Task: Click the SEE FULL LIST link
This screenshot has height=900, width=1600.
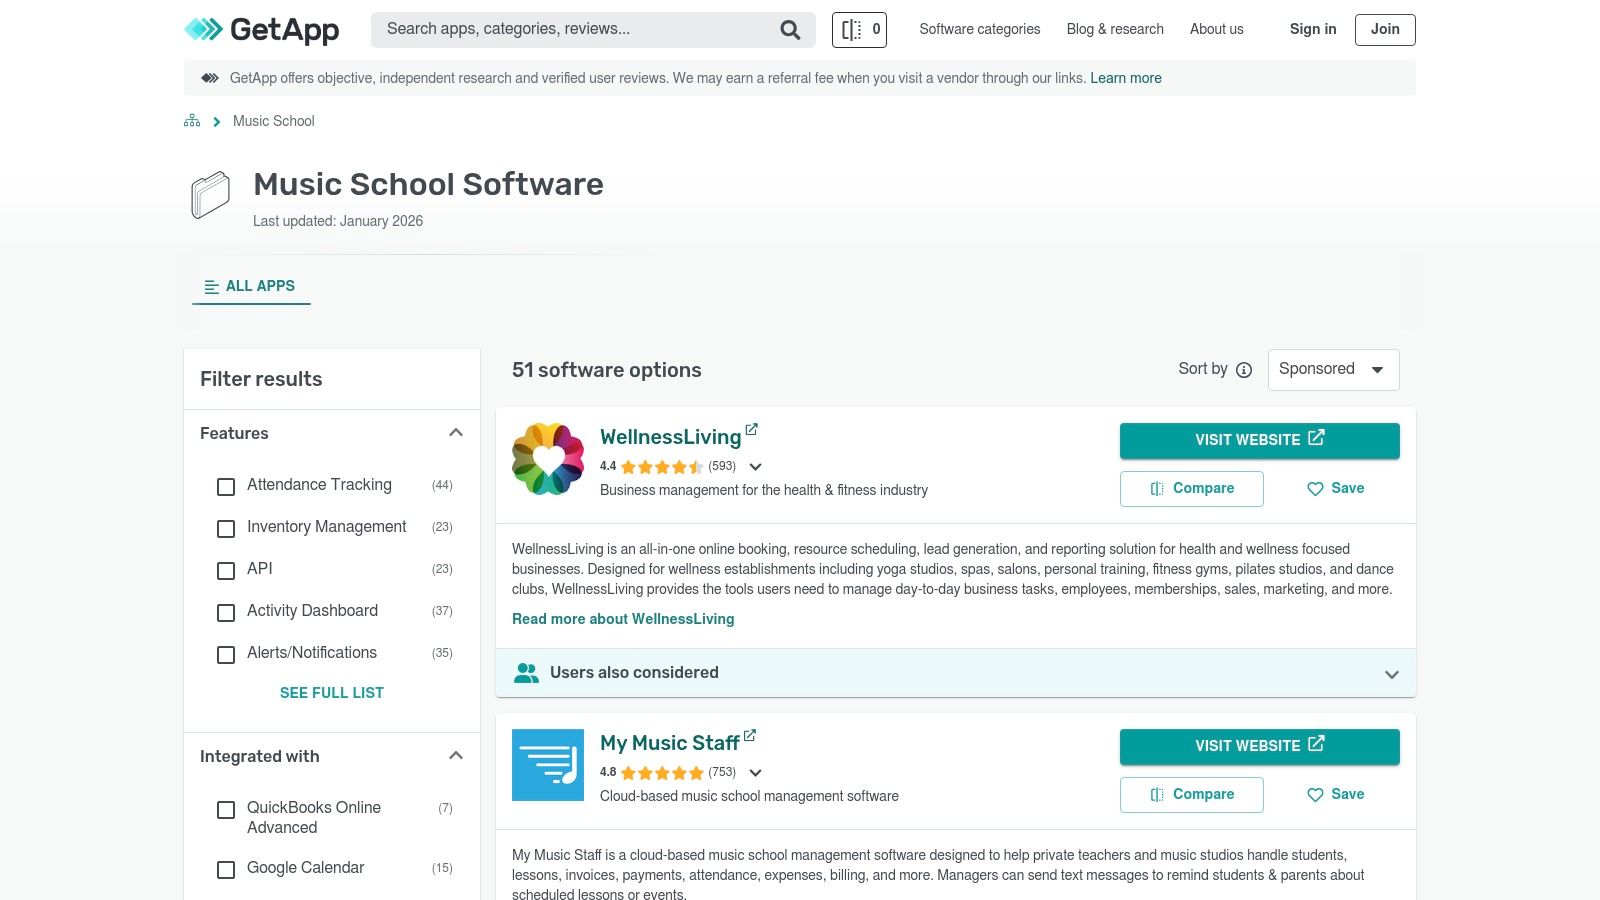Action: pyautogui.click(x=331, y=693)
